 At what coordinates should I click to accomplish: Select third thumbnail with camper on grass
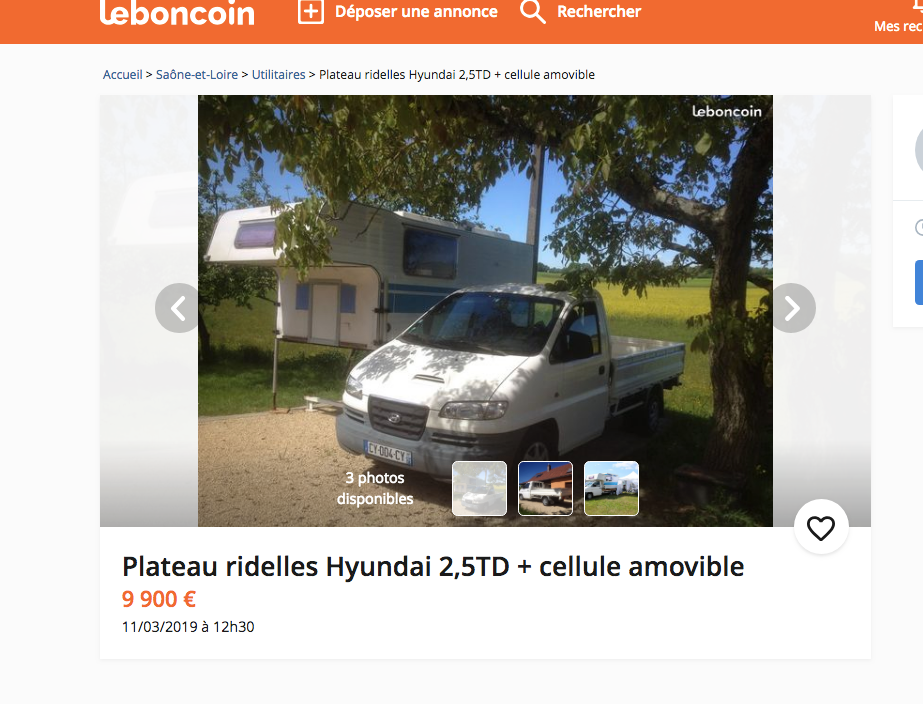click(611, 489)
